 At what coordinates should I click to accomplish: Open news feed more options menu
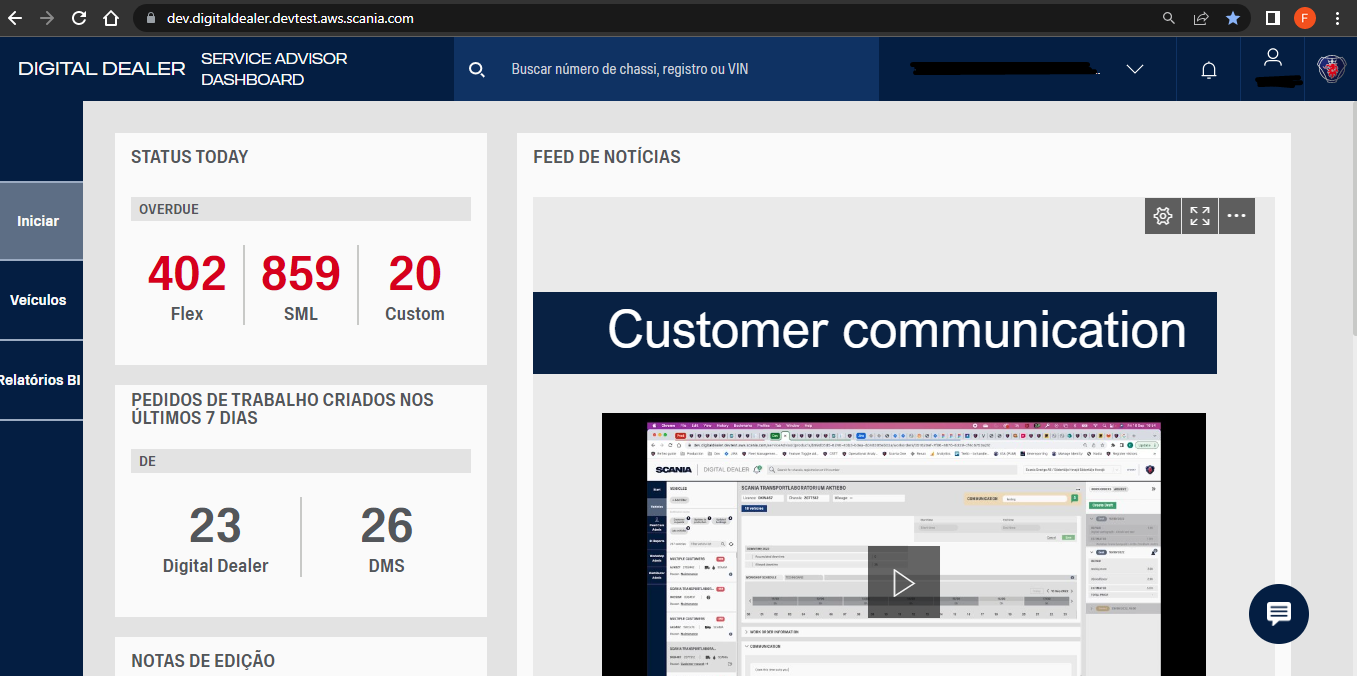1237,216
